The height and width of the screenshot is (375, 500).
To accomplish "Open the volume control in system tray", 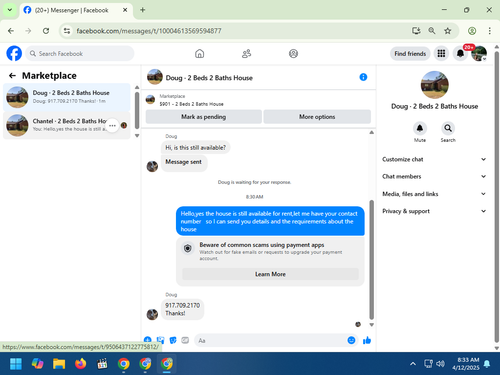I will point(440,364).
